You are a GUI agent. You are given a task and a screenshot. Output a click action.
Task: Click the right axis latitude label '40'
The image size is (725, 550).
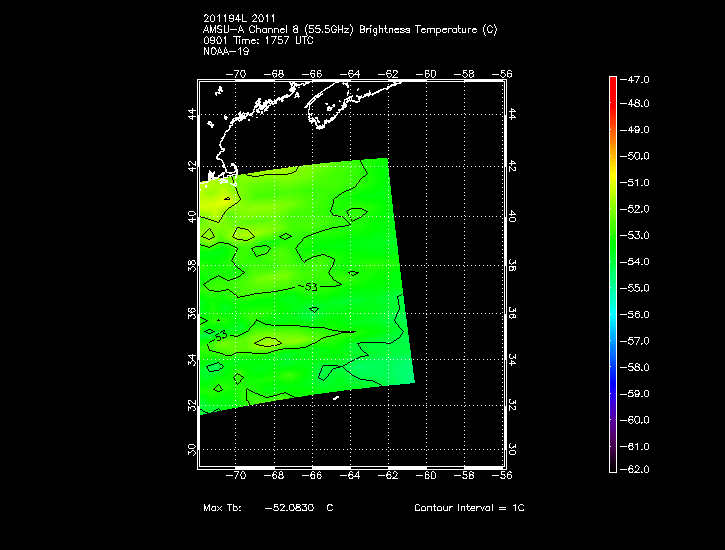click(x=512, y=216)
